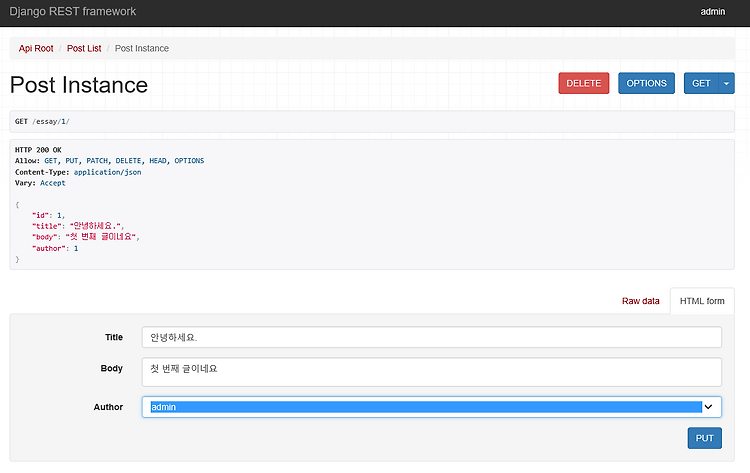Click the Body field label
Viewport: 750px width, 473px height.
tap(111, 368)
